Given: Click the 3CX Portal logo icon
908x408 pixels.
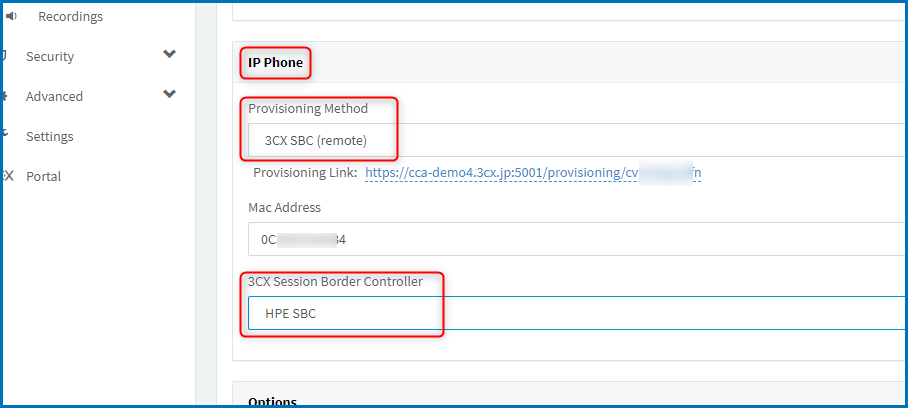Looking at the screenshot, I should pyautogui.click(x=8, y=176).
